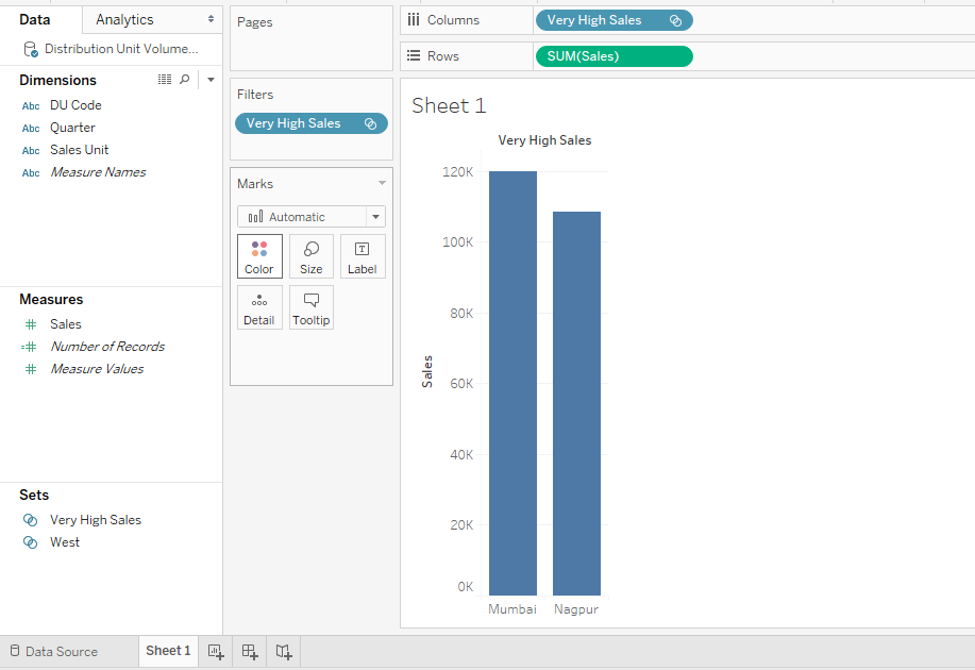Open the Color mark property
Screen dimensions: 975x670
click(259, 256)
